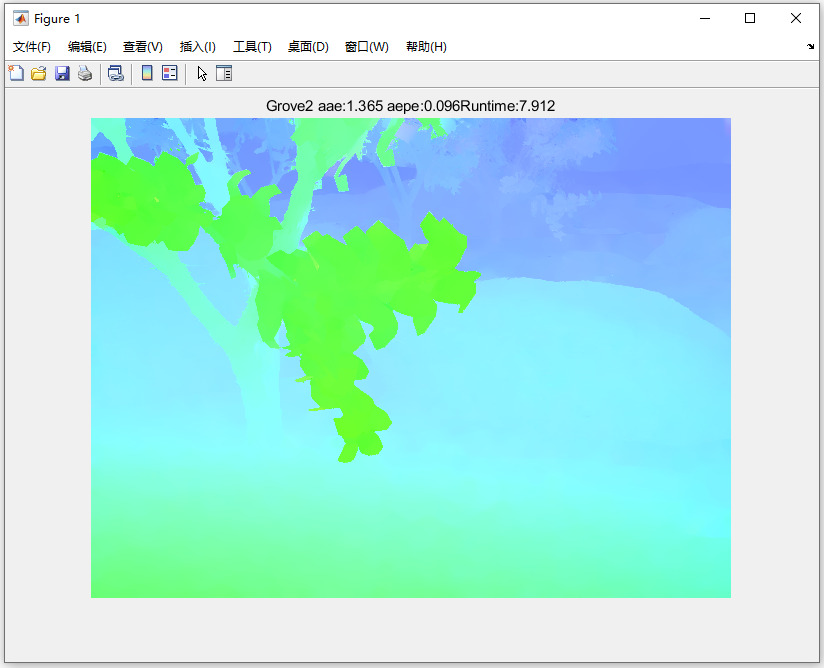Open the 工具(T) menu
This screenshot has width=824, height=668.
[x=252, y=47]
